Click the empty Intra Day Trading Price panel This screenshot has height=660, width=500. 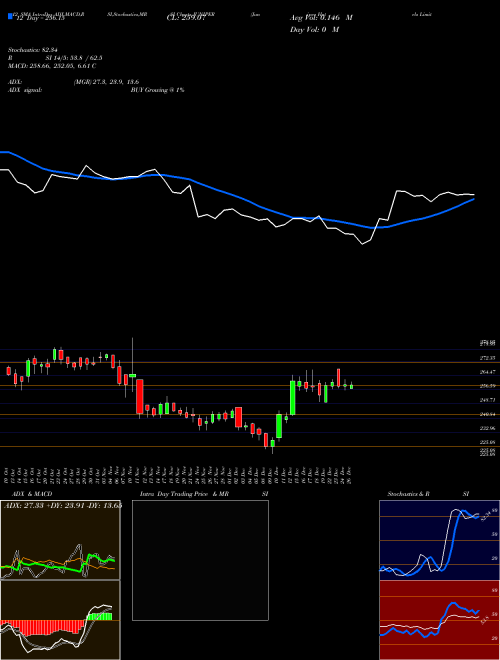pos(200,560)
